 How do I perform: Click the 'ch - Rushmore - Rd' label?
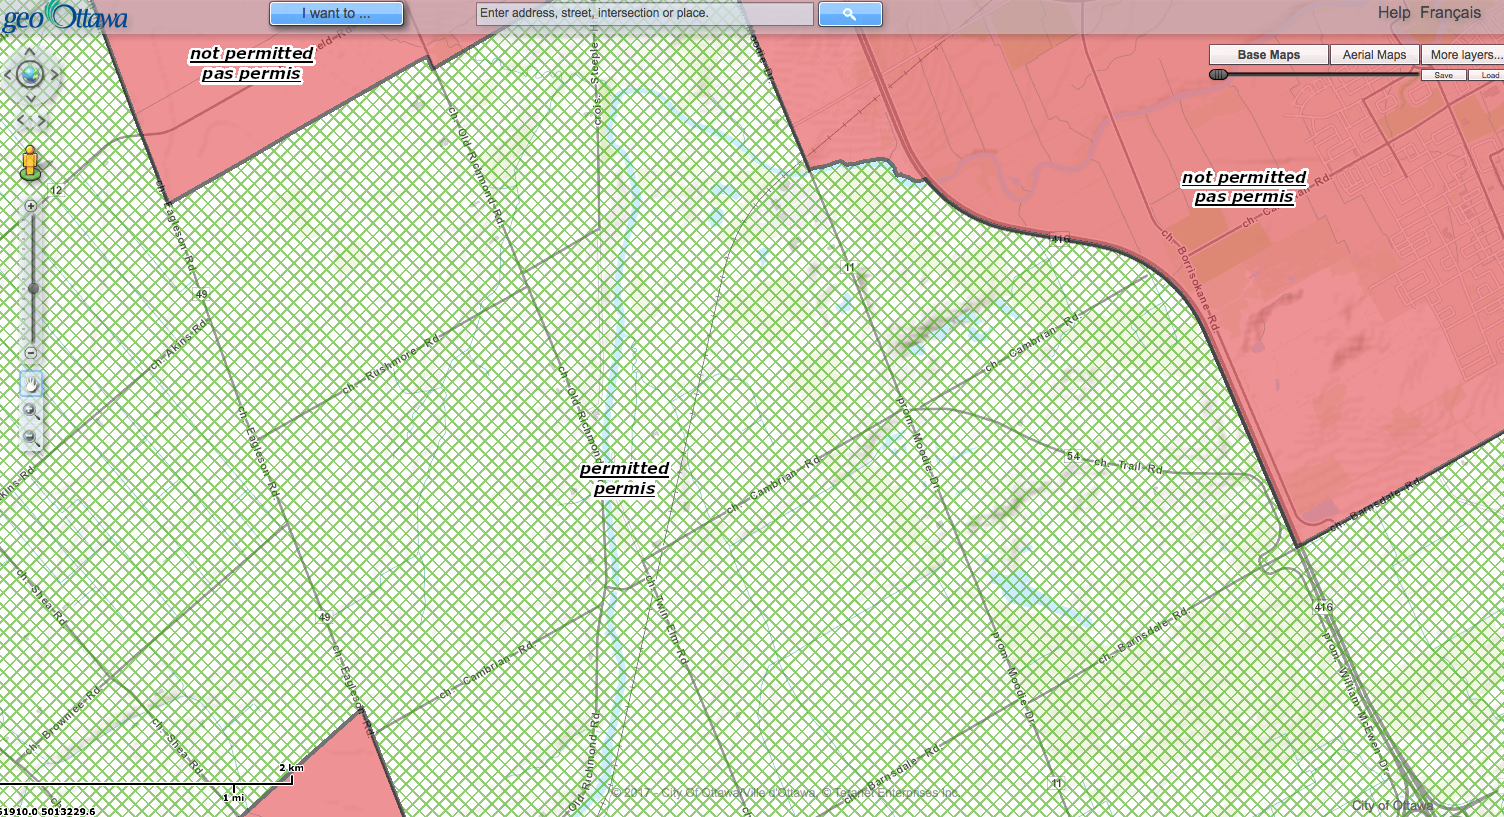click(x=391, y=364)
